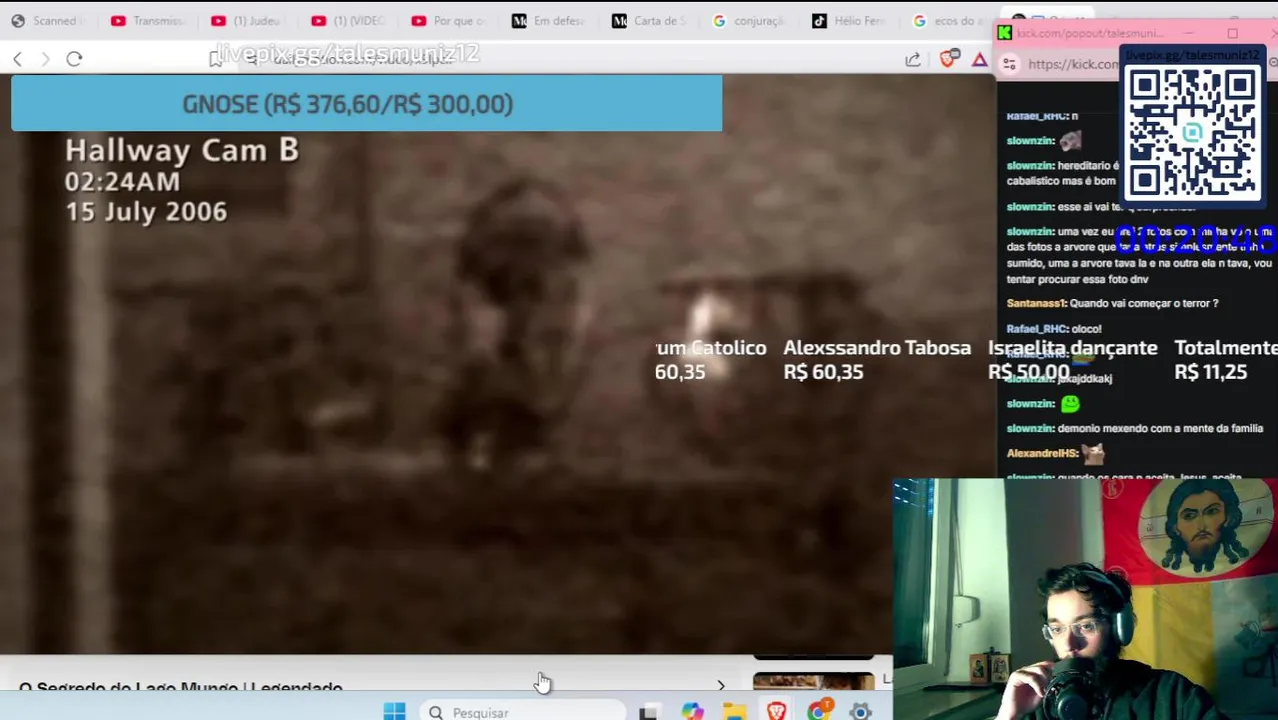Click the video title 'O Segredo do Lago Mungo'

(181, 688)
